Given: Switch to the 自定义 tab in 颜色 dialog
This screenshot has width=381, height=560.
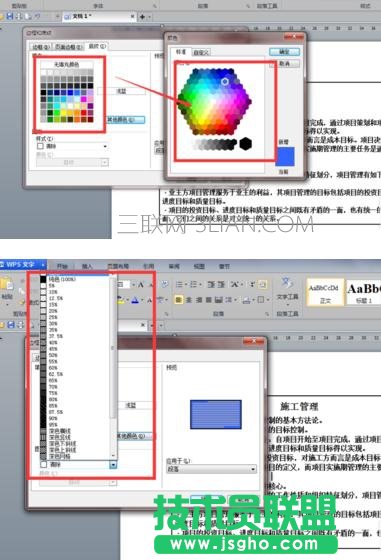Looking at the screenshot, I should pyautogui.click(x=201, y=52).
